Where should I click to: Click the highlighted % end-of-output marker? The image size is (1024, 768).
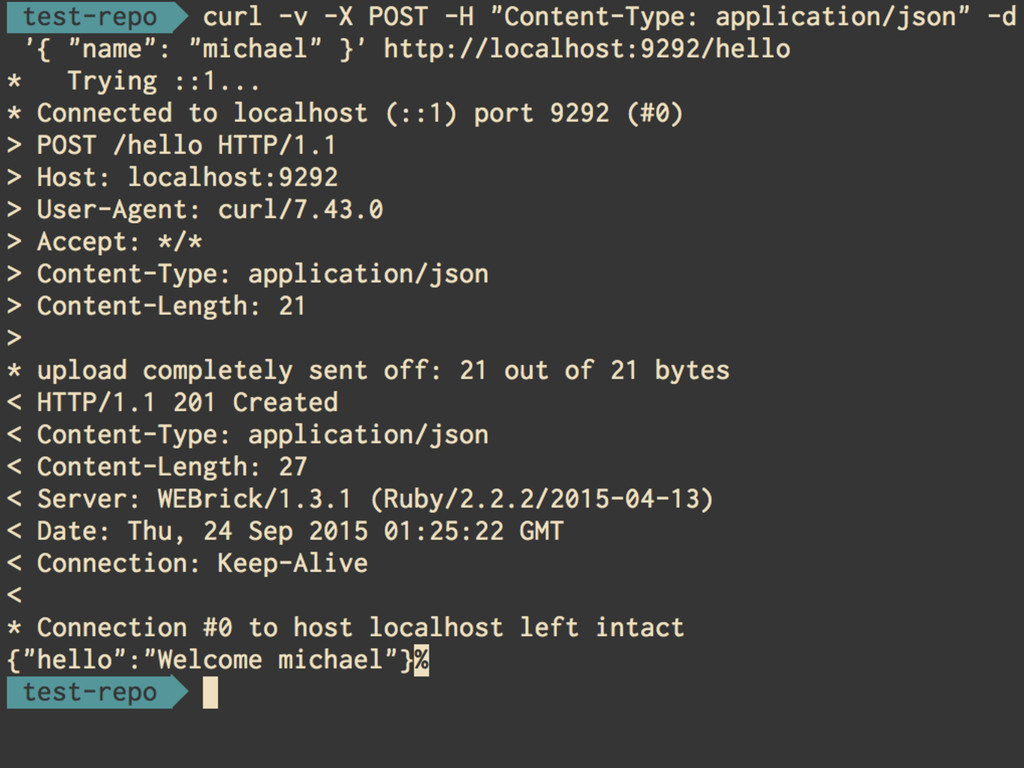pyautogui.click(x=421, y=660)
